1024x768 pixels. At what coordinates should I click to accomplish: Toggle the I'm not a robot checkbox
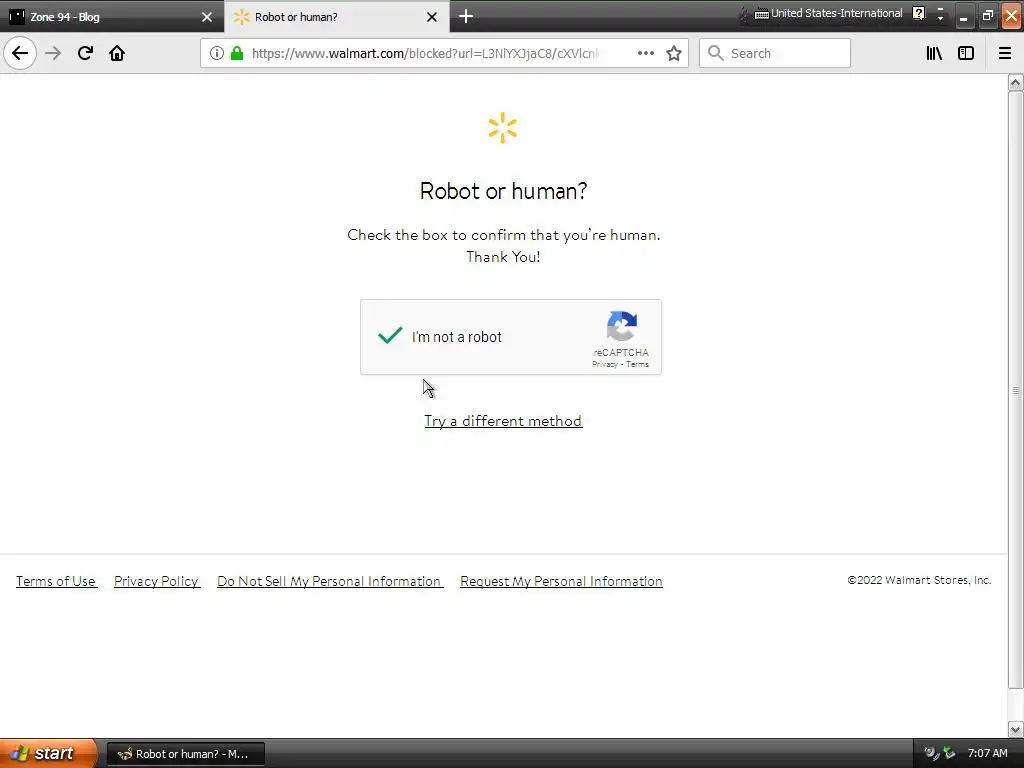[390, 336]
